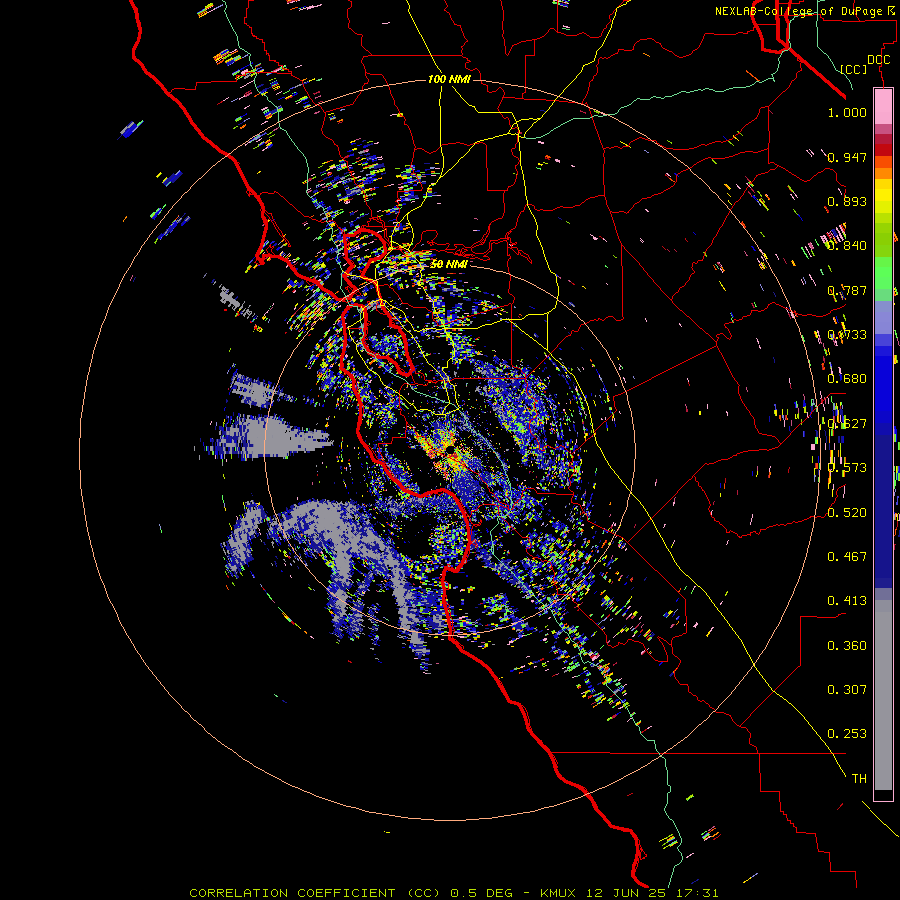Viewport: 900px width, 900px height.
Task: Click the 0.680 scale value
Action: pyautogui.click(x=847, y=379)
